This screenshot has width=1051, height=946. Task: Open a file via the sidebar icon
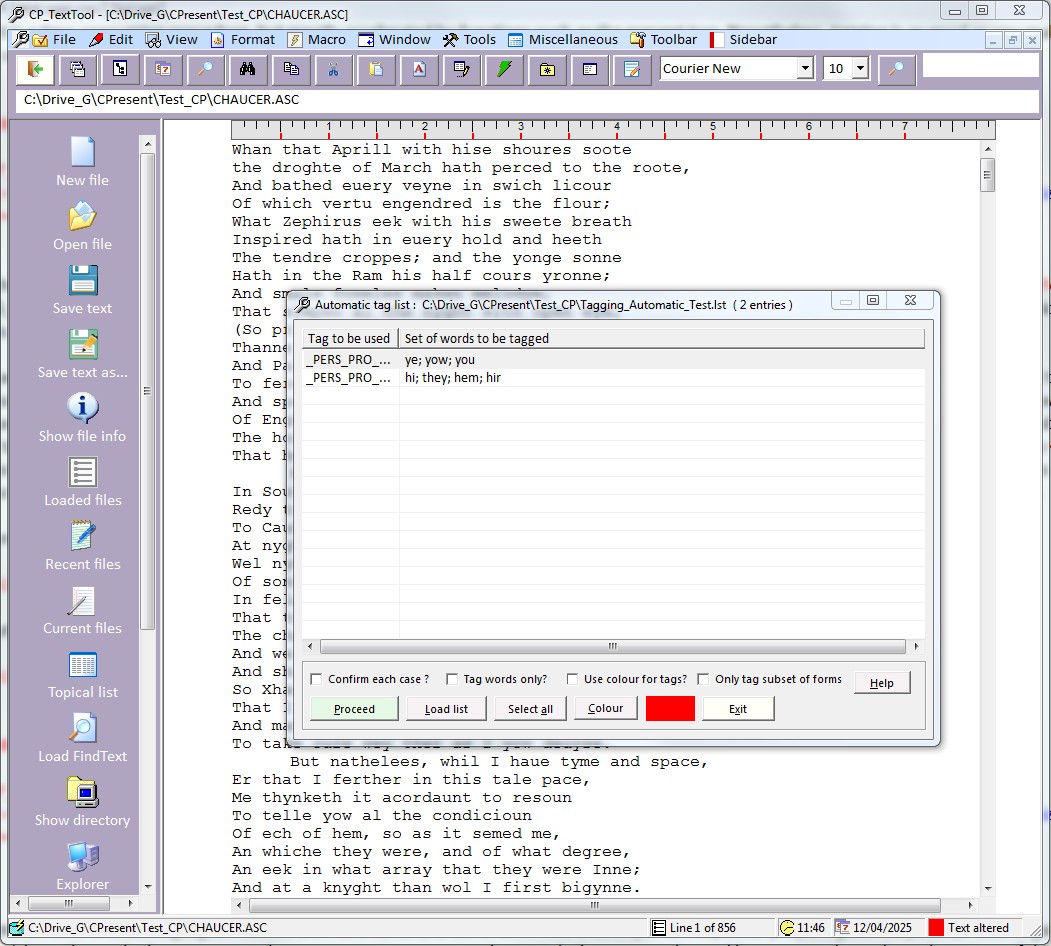click(x=82, y=216)
